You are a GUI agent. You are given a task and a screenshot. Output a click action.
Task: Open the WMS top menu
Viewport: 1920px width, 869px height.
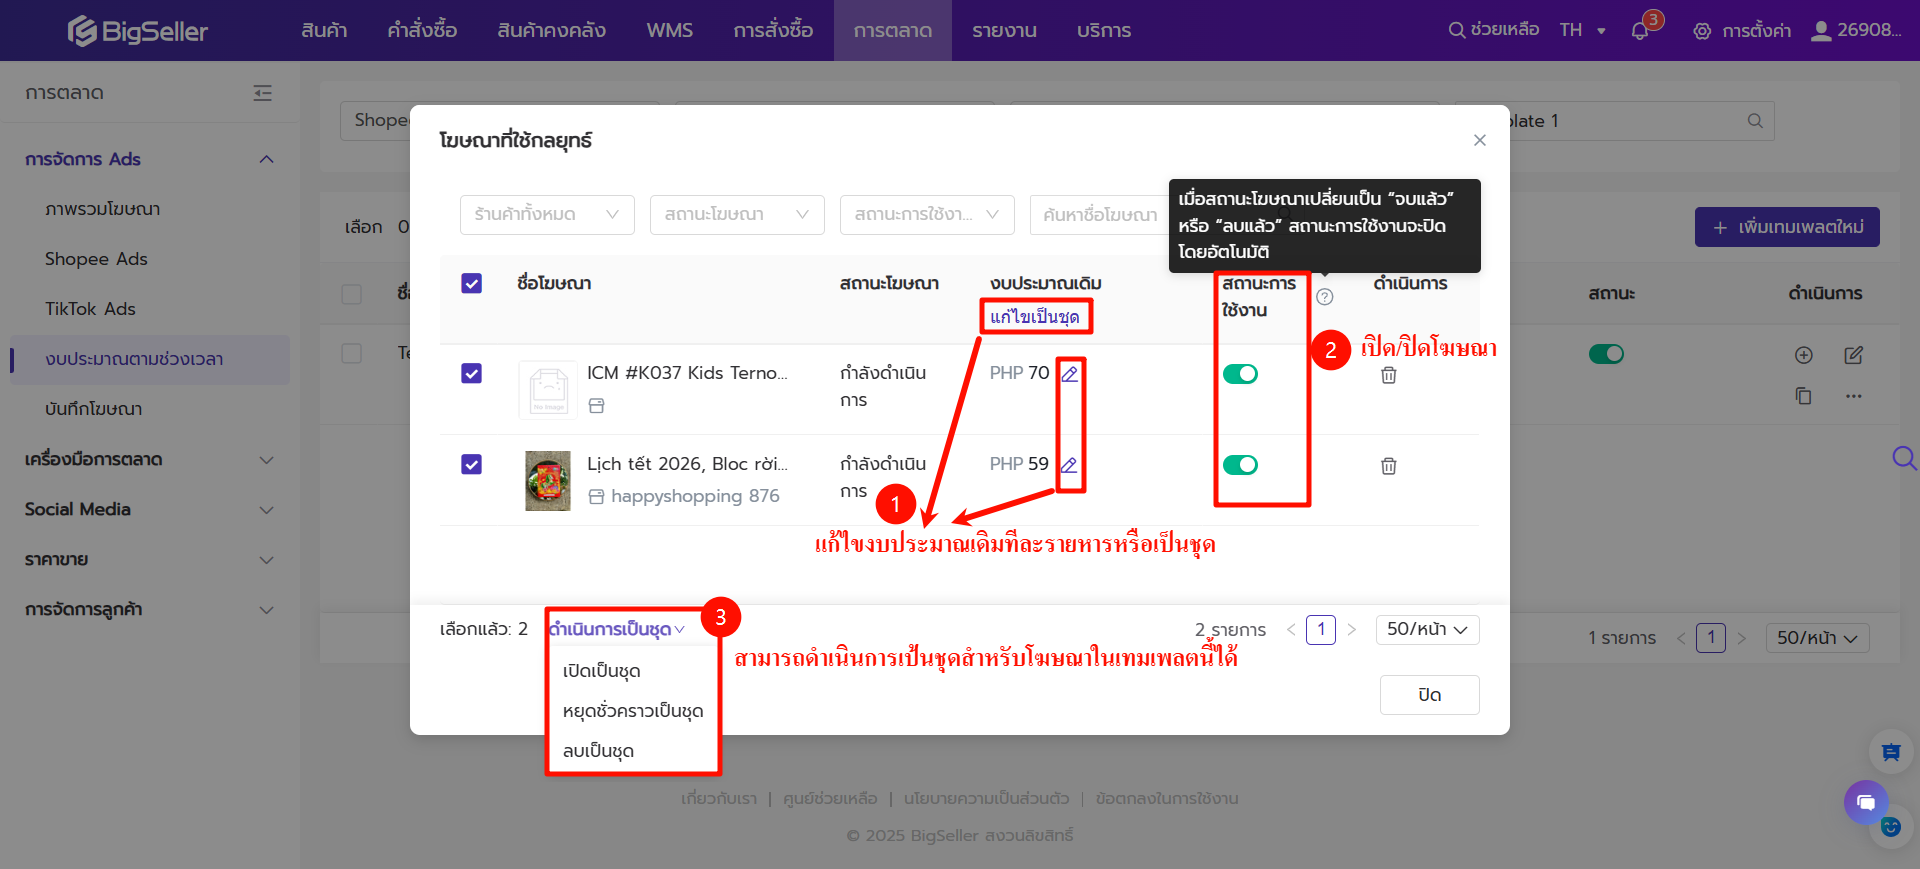point(670,31)
